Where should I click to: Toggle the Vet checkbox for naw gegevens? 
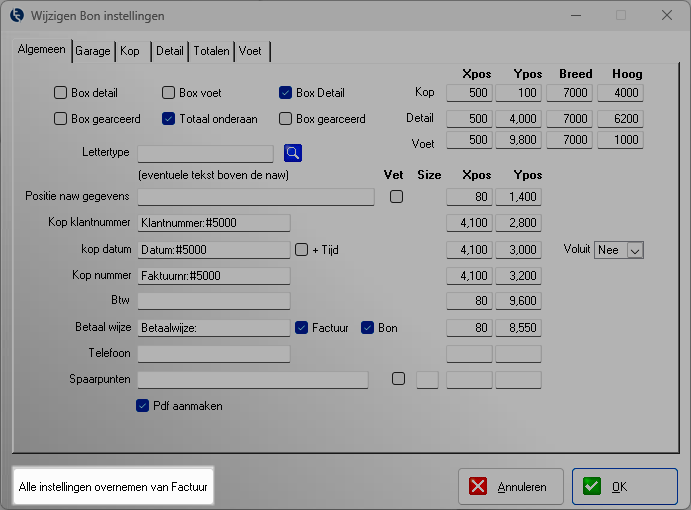tap(397, 197)
